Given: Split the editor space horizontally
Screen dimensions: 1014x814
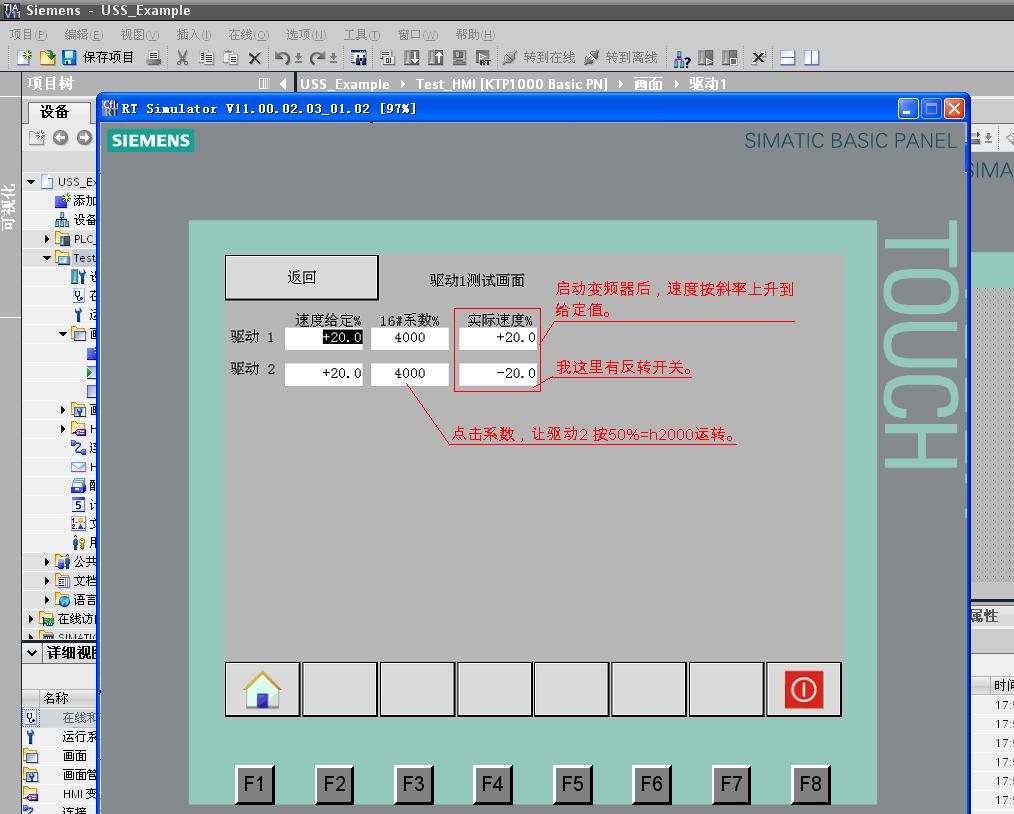Looking at the screenshot, I should (787, 58).
